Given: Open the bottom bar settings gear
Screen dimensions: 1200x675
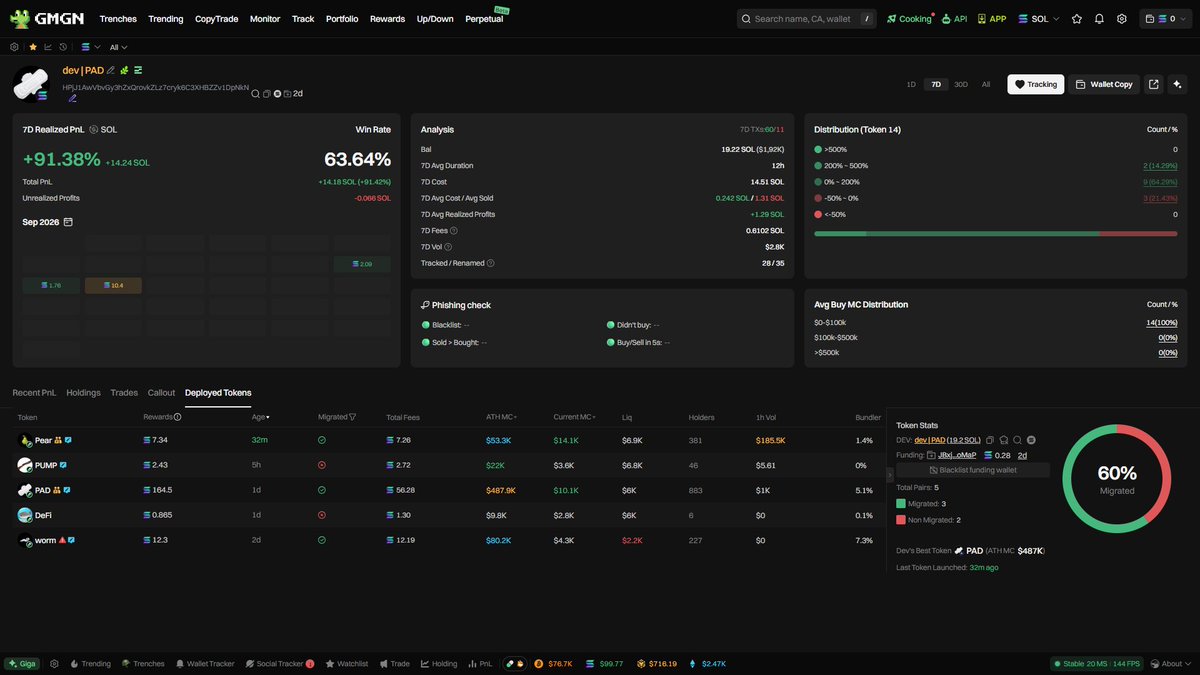Looking at the screenshot, I should coord(54,663).
